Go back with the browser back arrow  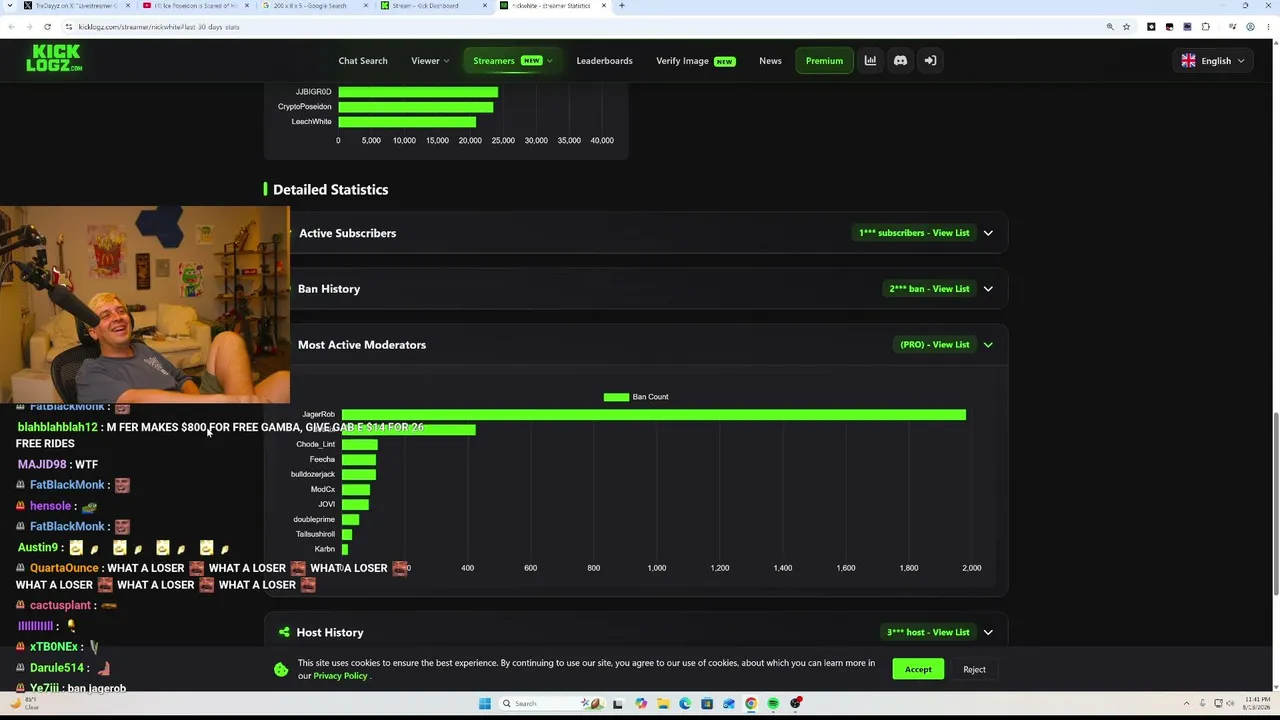tap(11, 27)
